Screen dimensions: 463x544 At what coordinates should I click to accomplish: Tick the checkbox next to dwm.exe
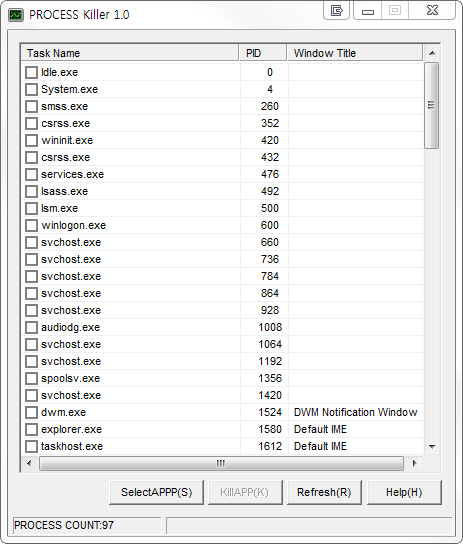coord(32,412)
